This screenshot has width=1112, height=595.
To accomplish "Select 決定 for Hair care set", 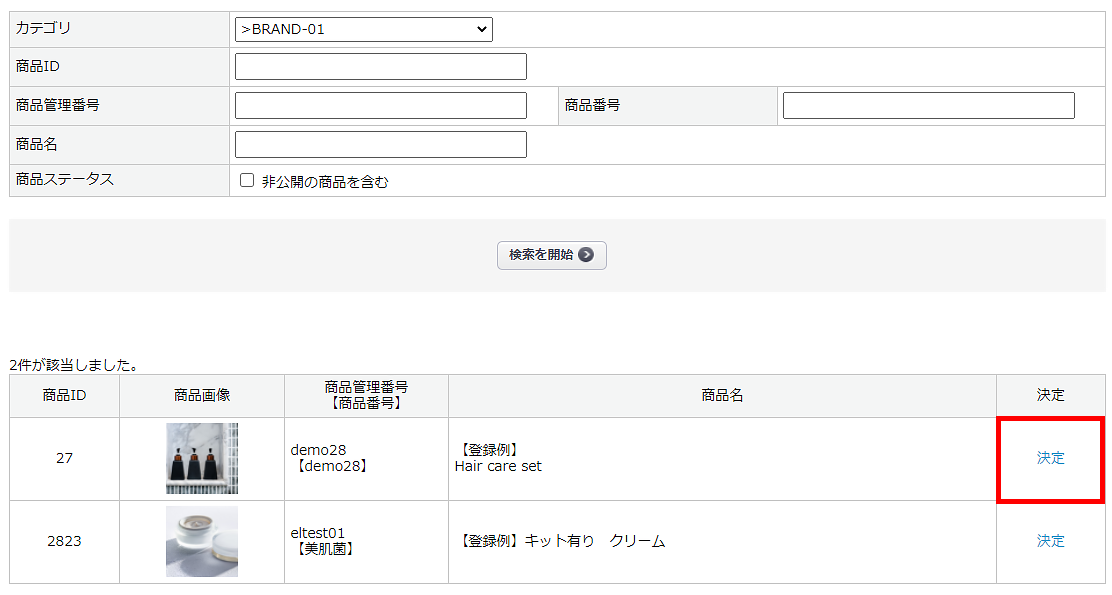I will pos(1050,458).
